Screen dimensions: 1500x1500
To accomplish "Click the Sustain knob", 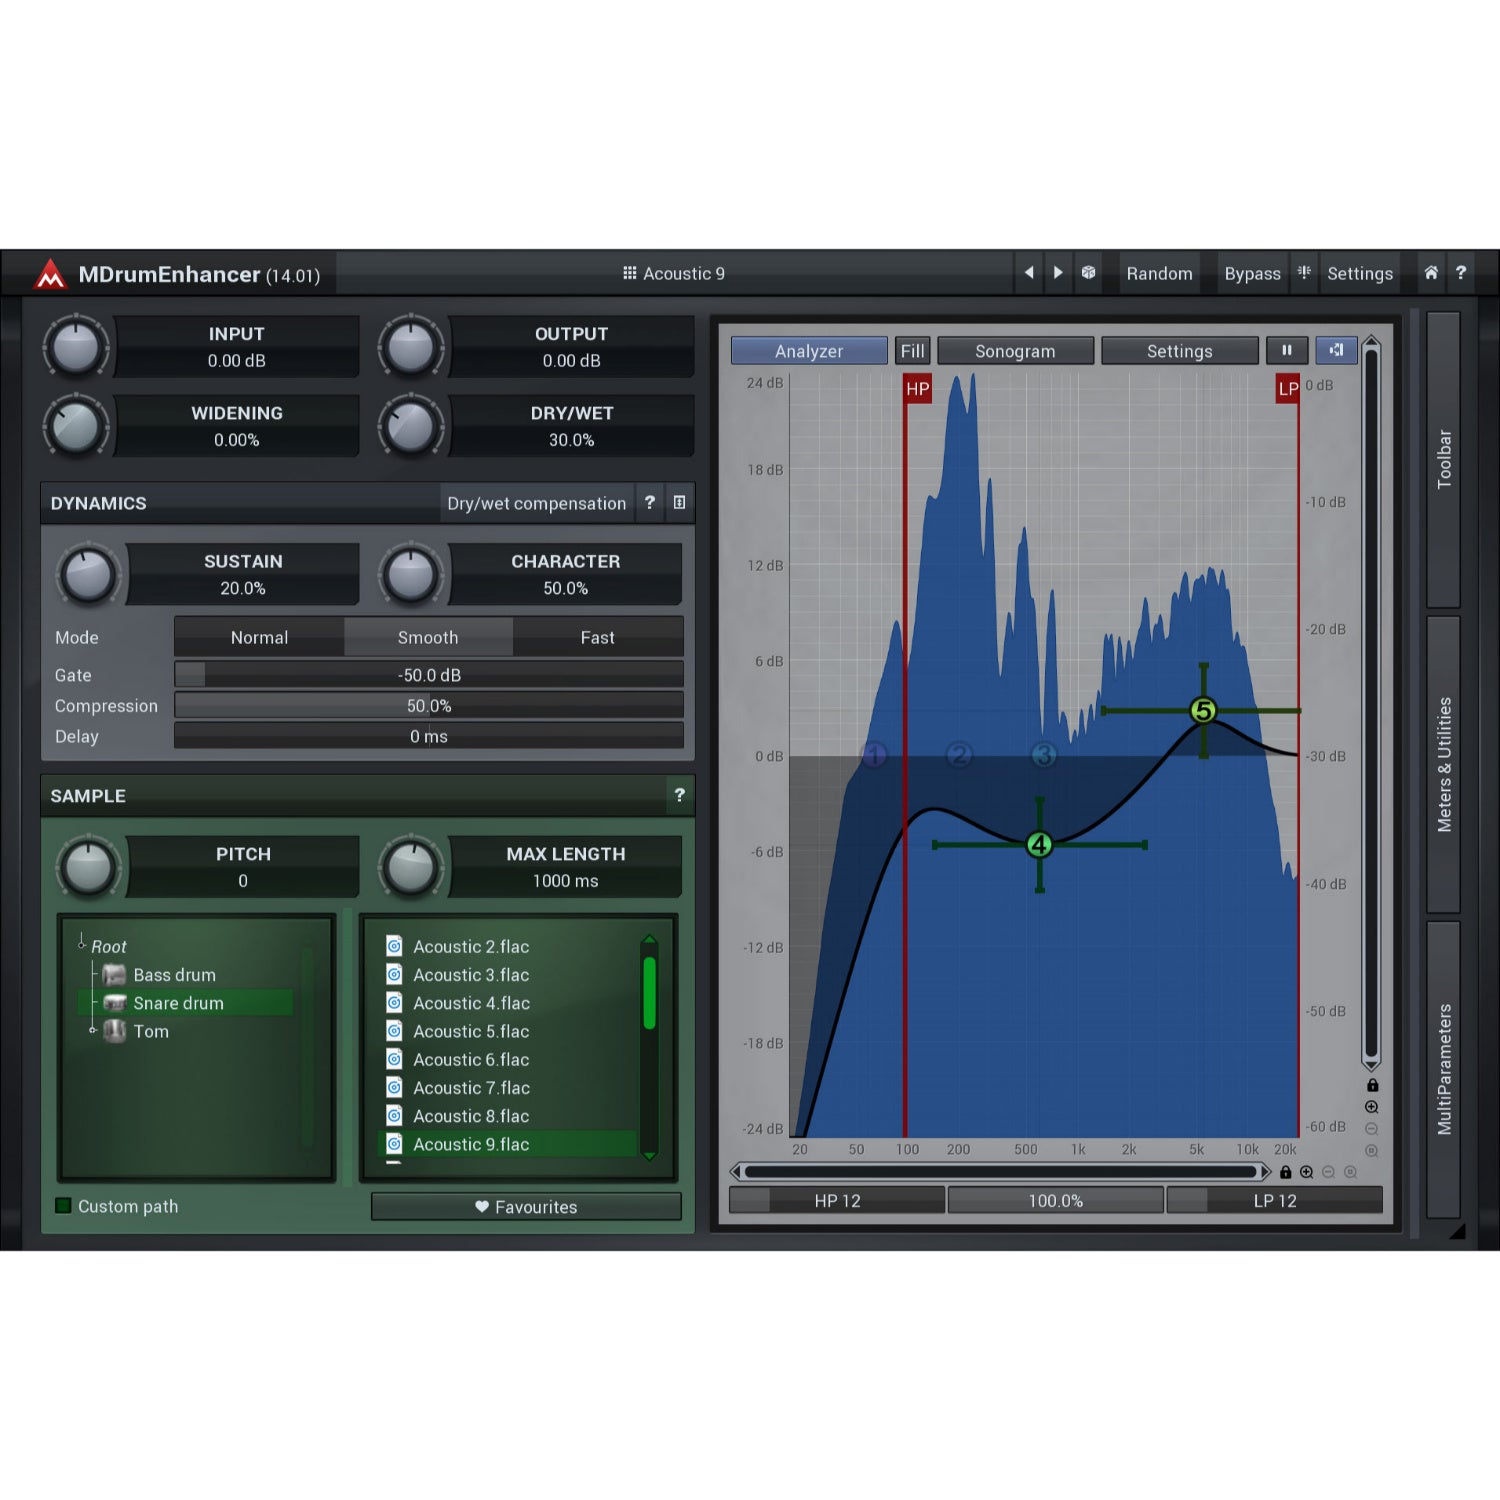I will coord(88,574).
